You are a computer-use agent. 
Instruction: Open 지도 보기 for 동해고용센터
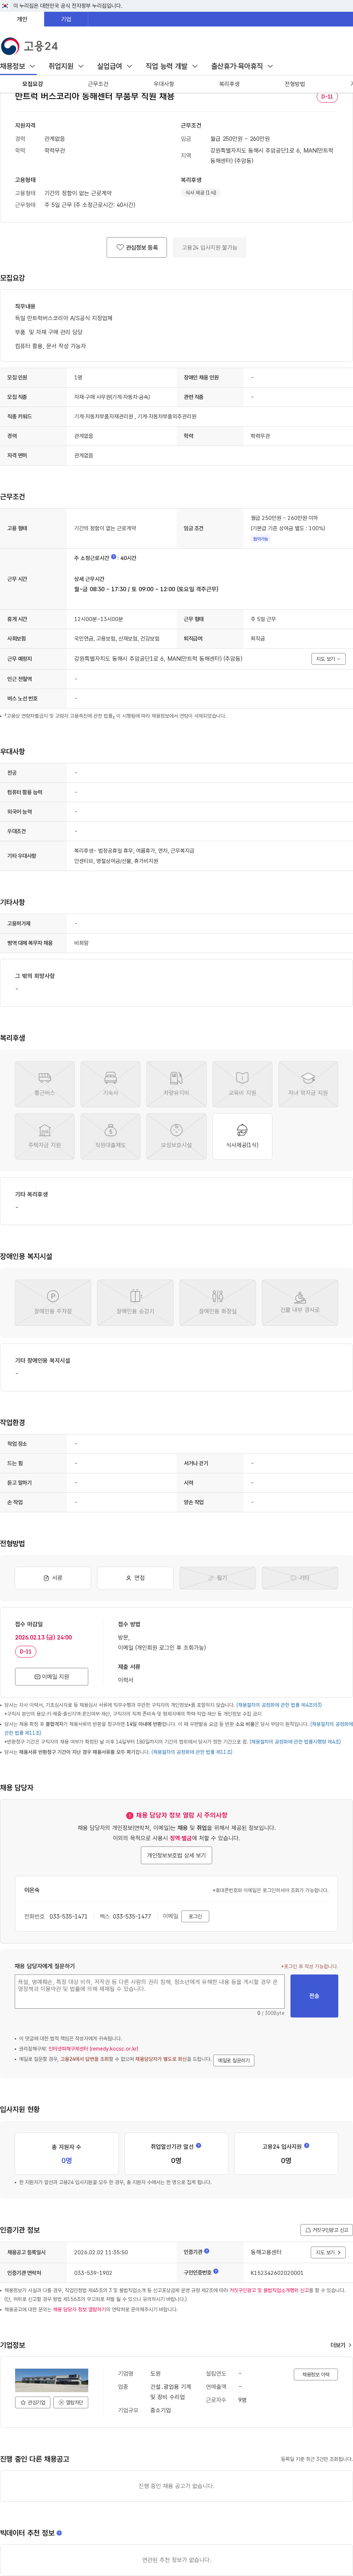(328, 2252)
